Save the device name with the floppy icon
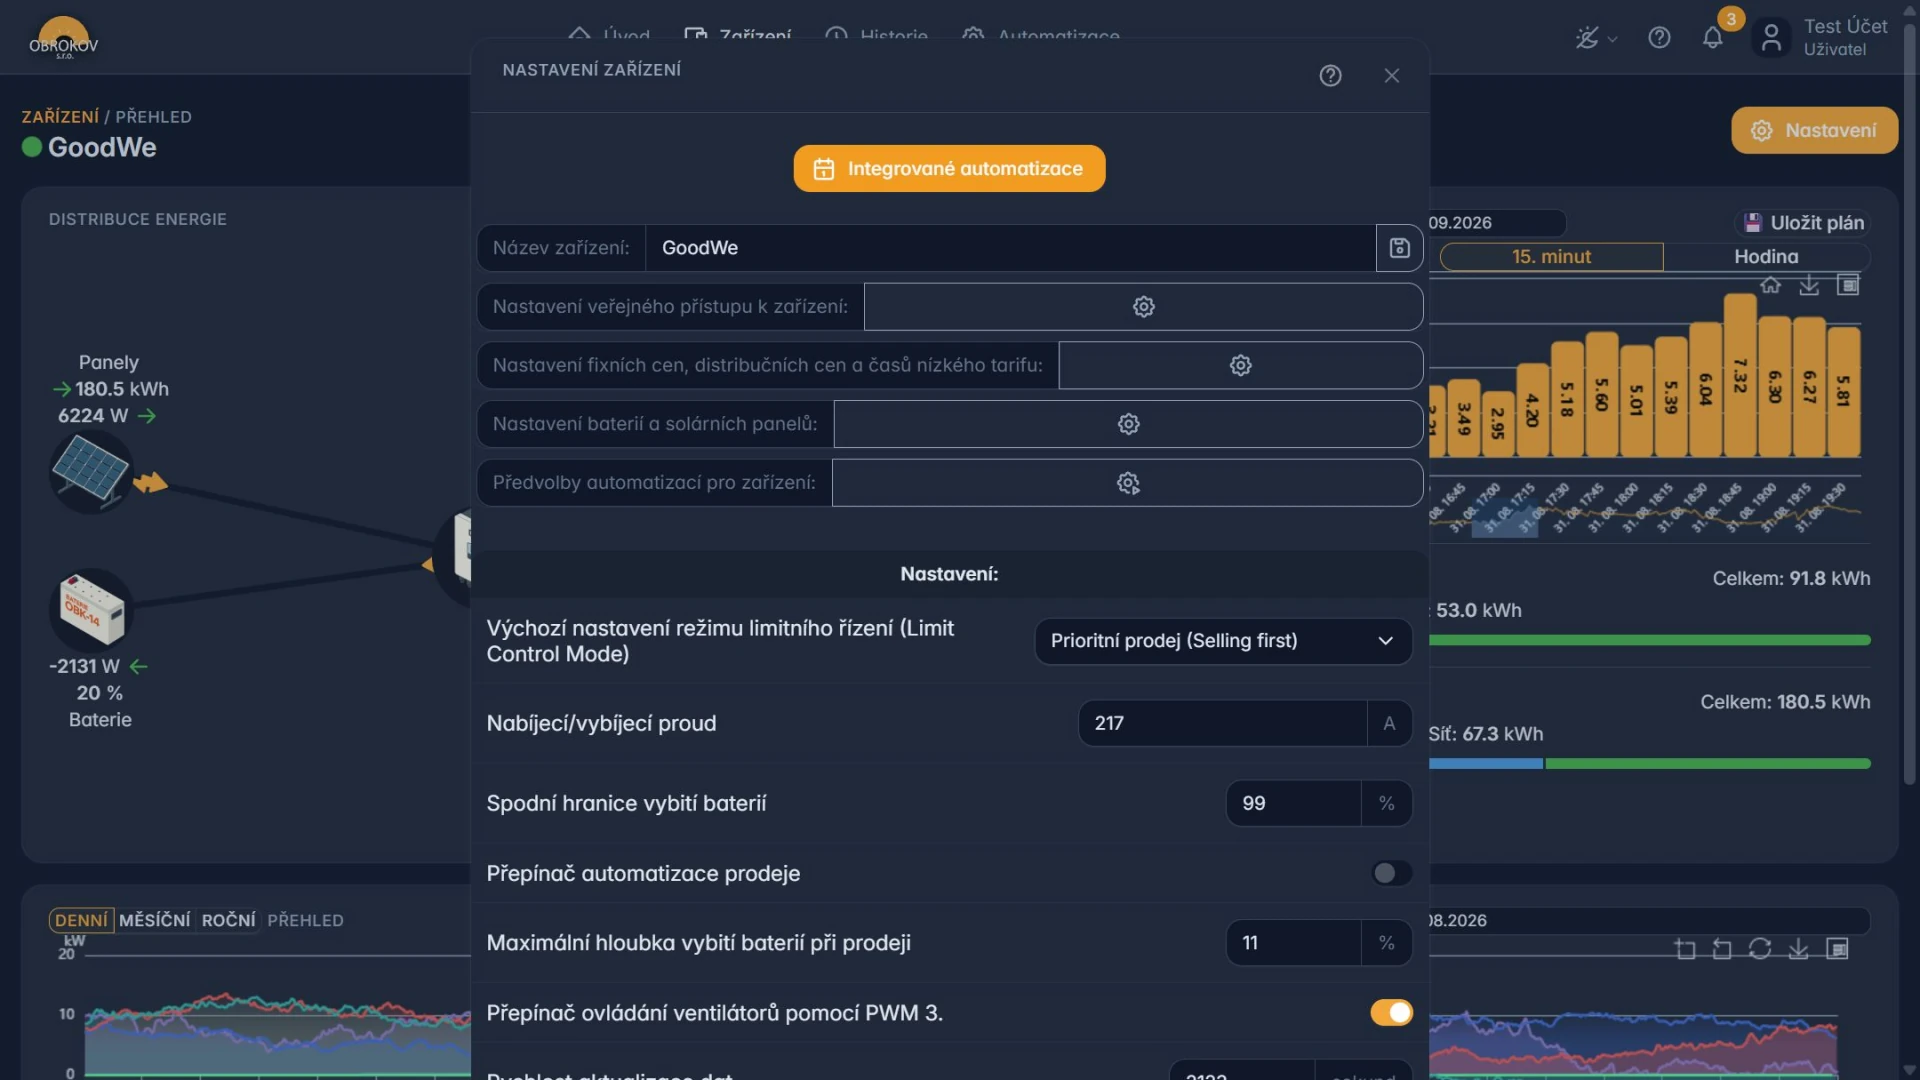The image size is (1920, 1080). click(1399, 248)
